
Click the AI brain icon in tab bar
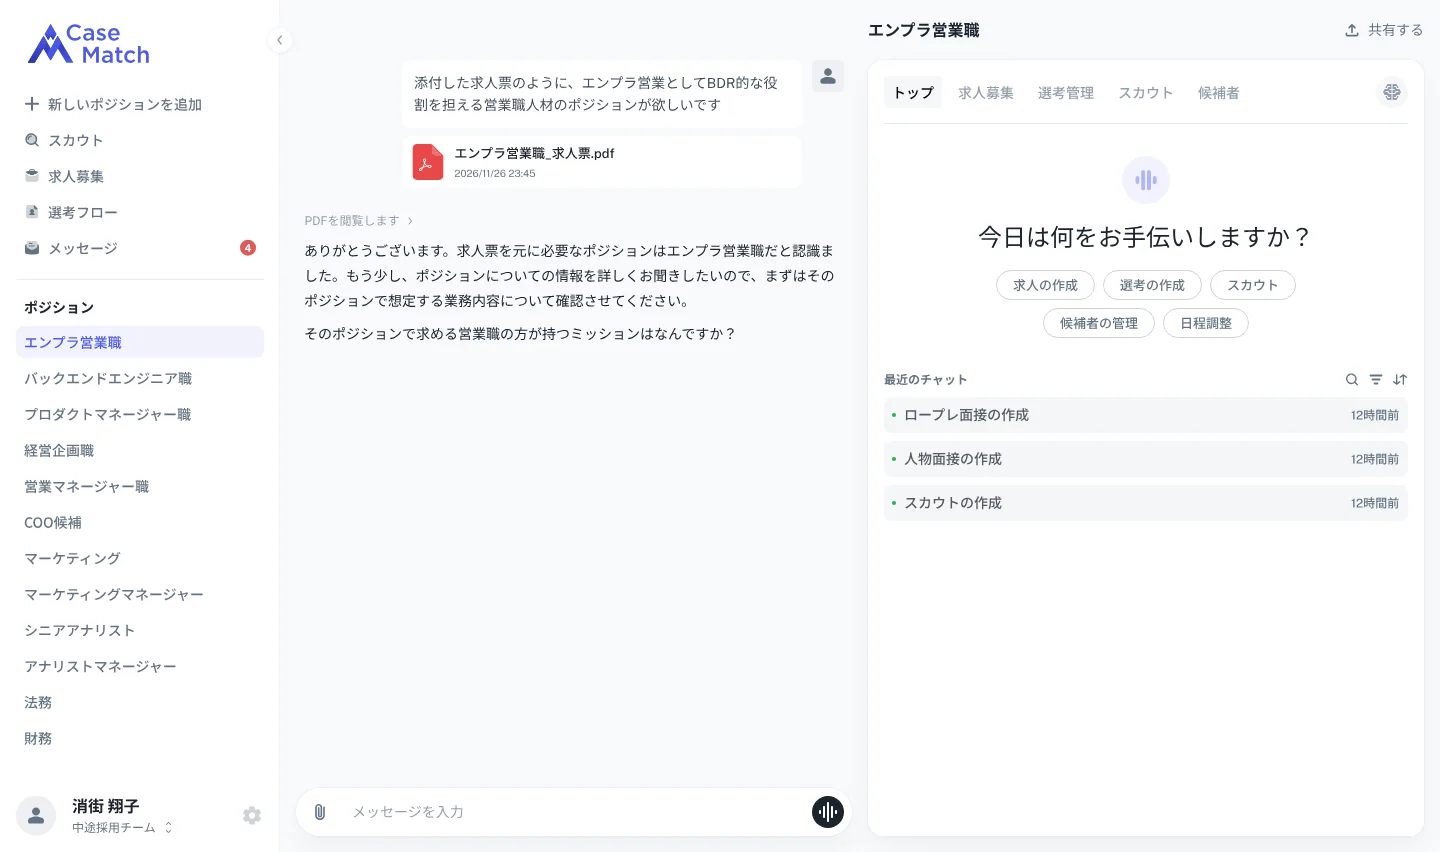[x=1392, y=92]
